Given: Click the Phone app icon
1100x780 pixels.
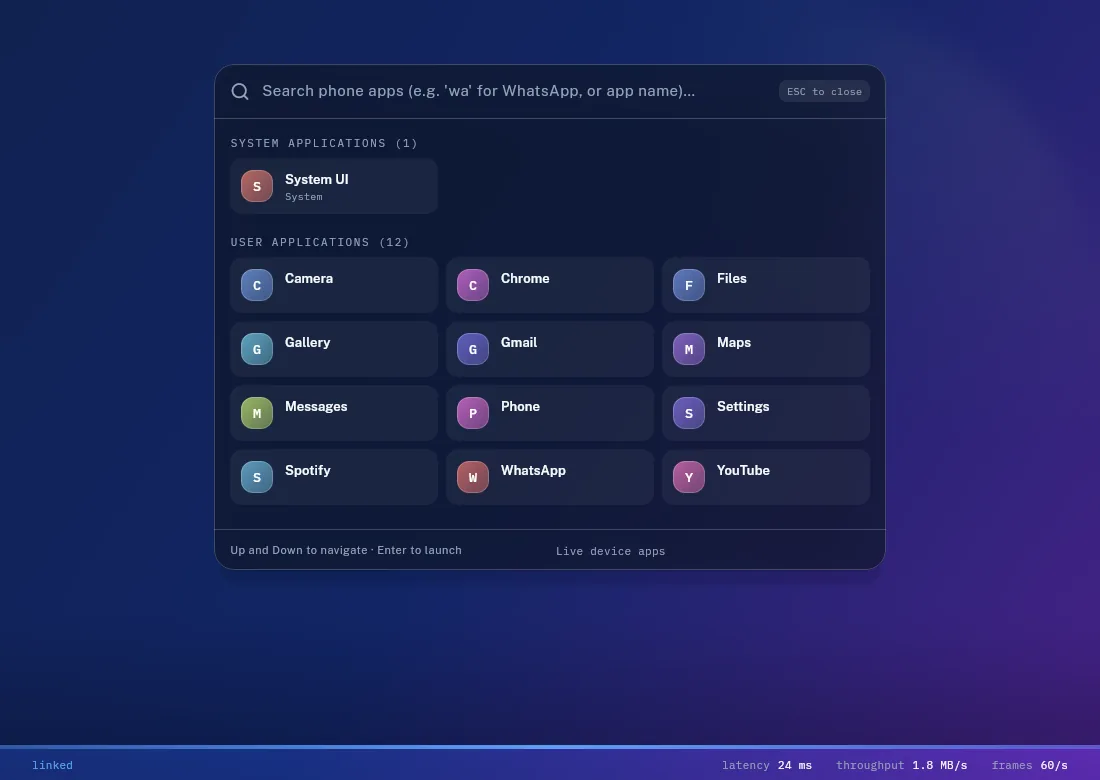Looking at the screenshot, I should 473,412.
